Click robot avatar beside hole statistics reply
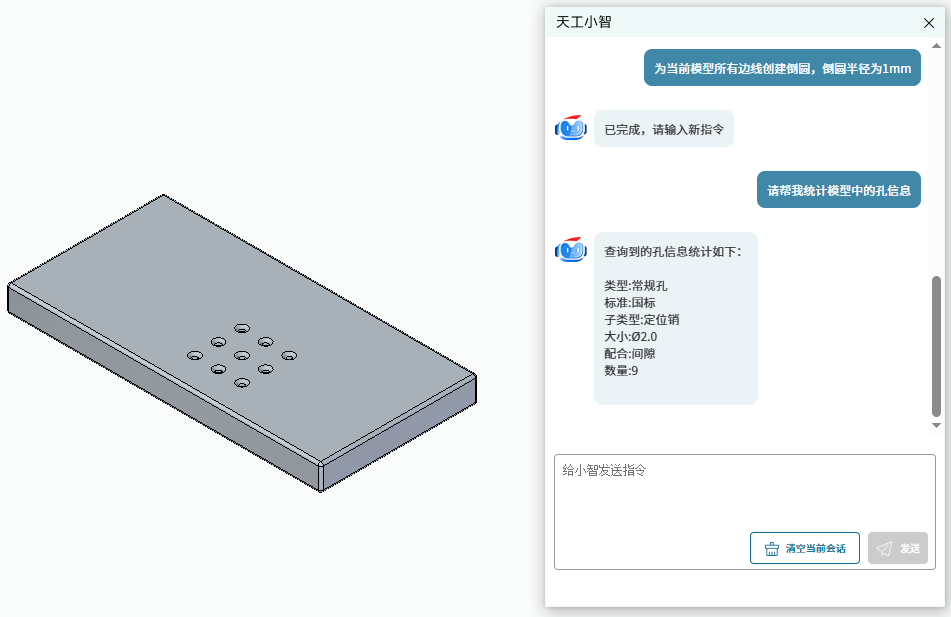Image resolution: width=951 pixels, height=617 pixels. (571, 249)
